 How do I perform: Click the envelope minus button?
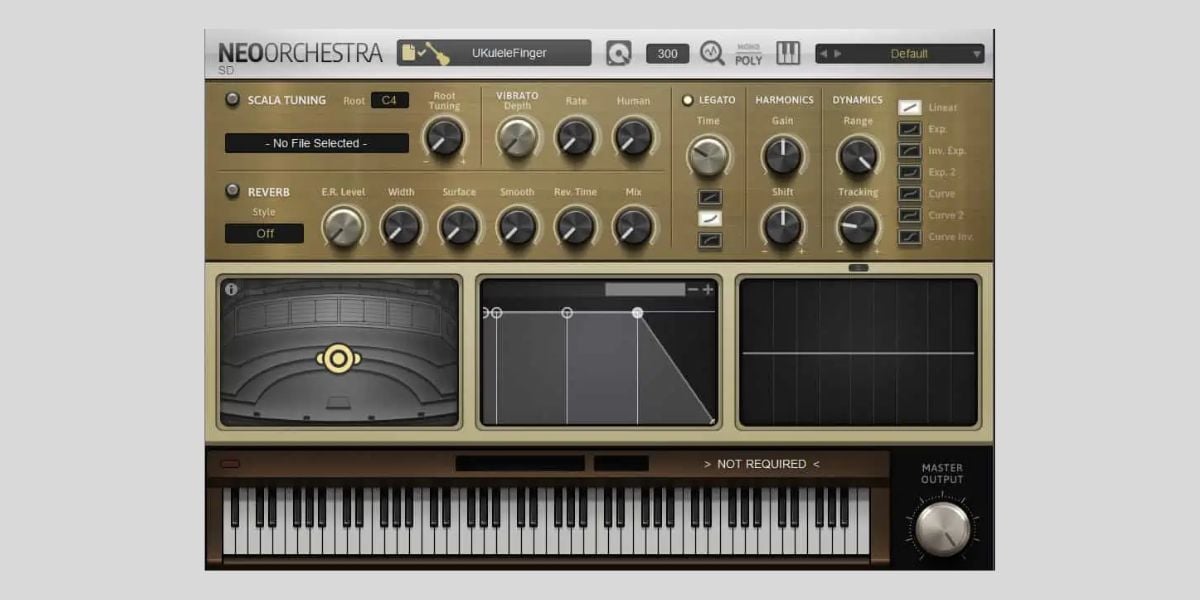(693, 289)
